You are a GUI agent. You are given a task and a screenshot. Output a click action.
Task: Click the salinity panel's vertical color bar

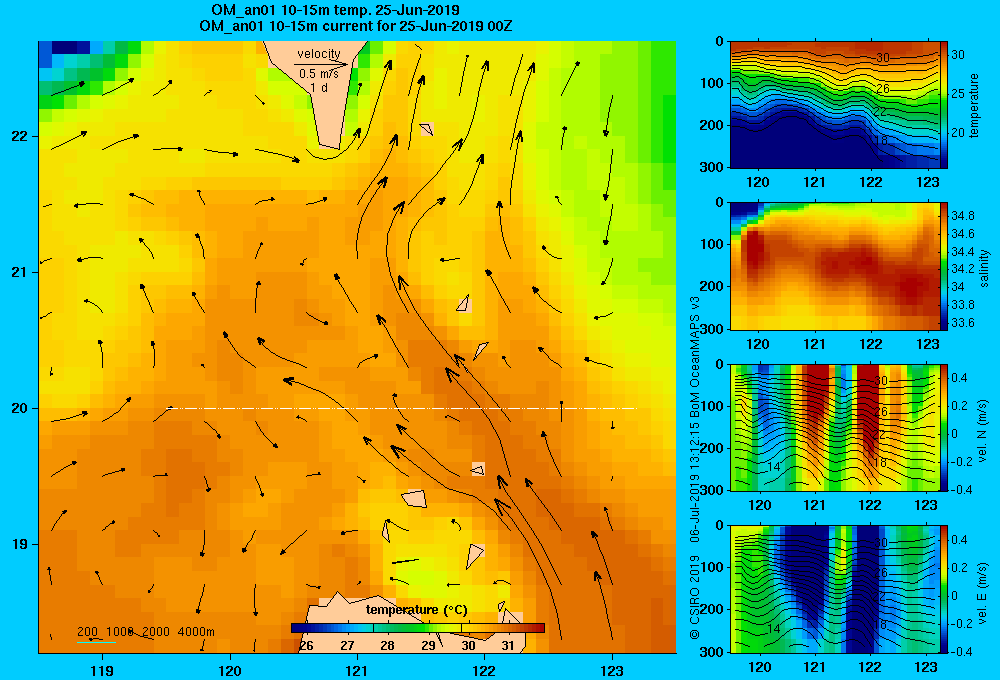coord(944,266)
